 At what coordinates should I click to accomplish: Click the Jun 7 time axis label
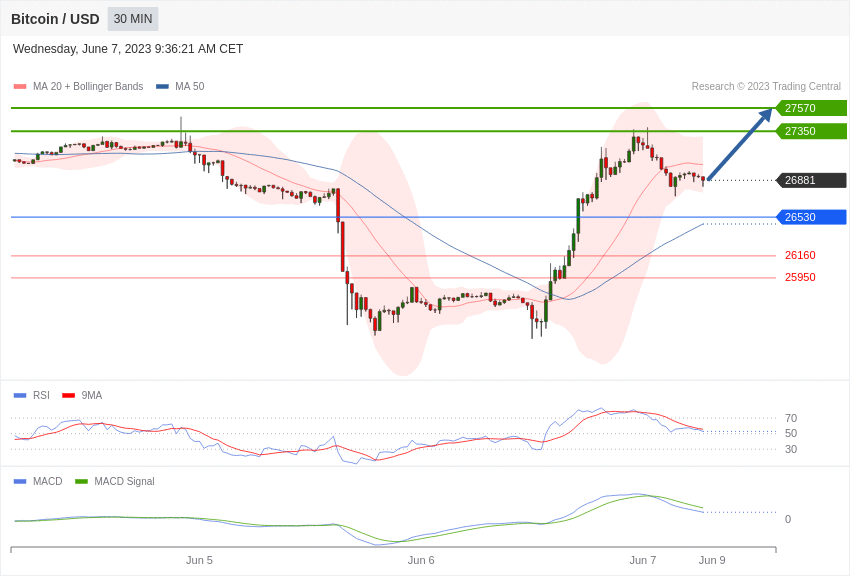(x=642, y=560)
